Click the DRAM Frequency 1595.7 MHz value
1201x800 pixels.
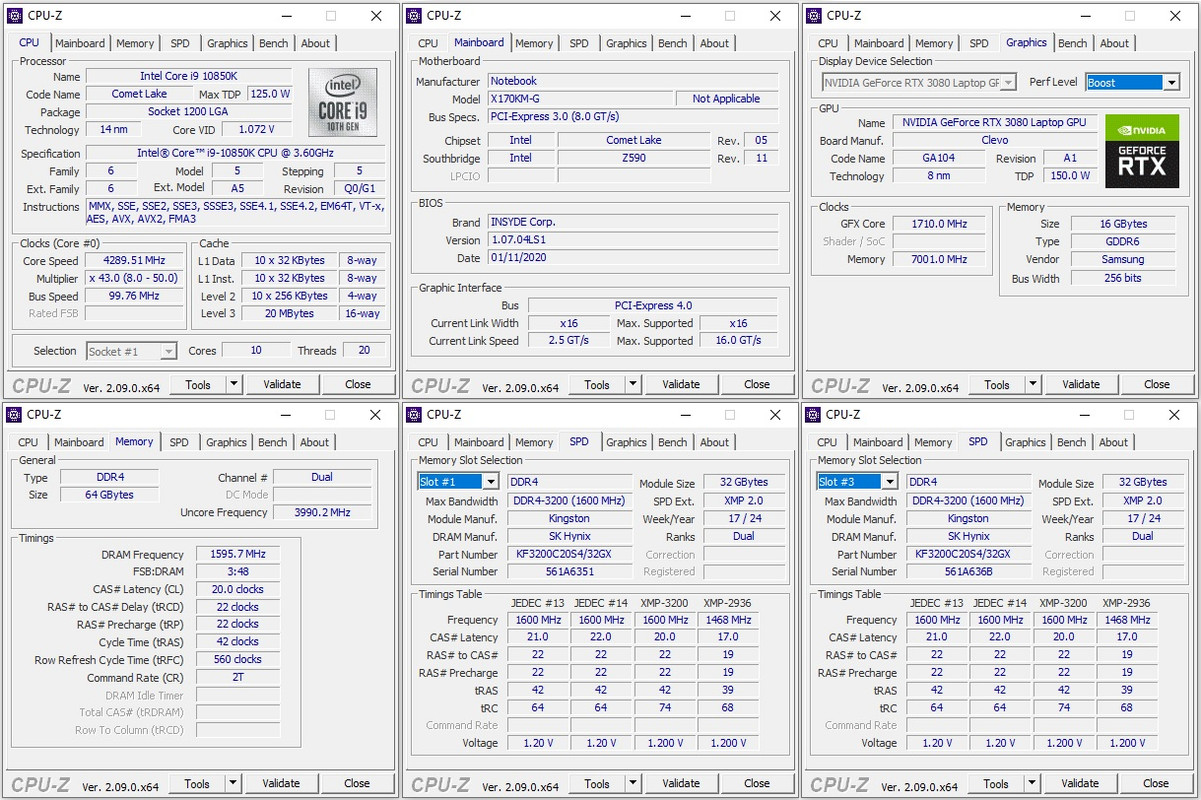pos(238,554)
